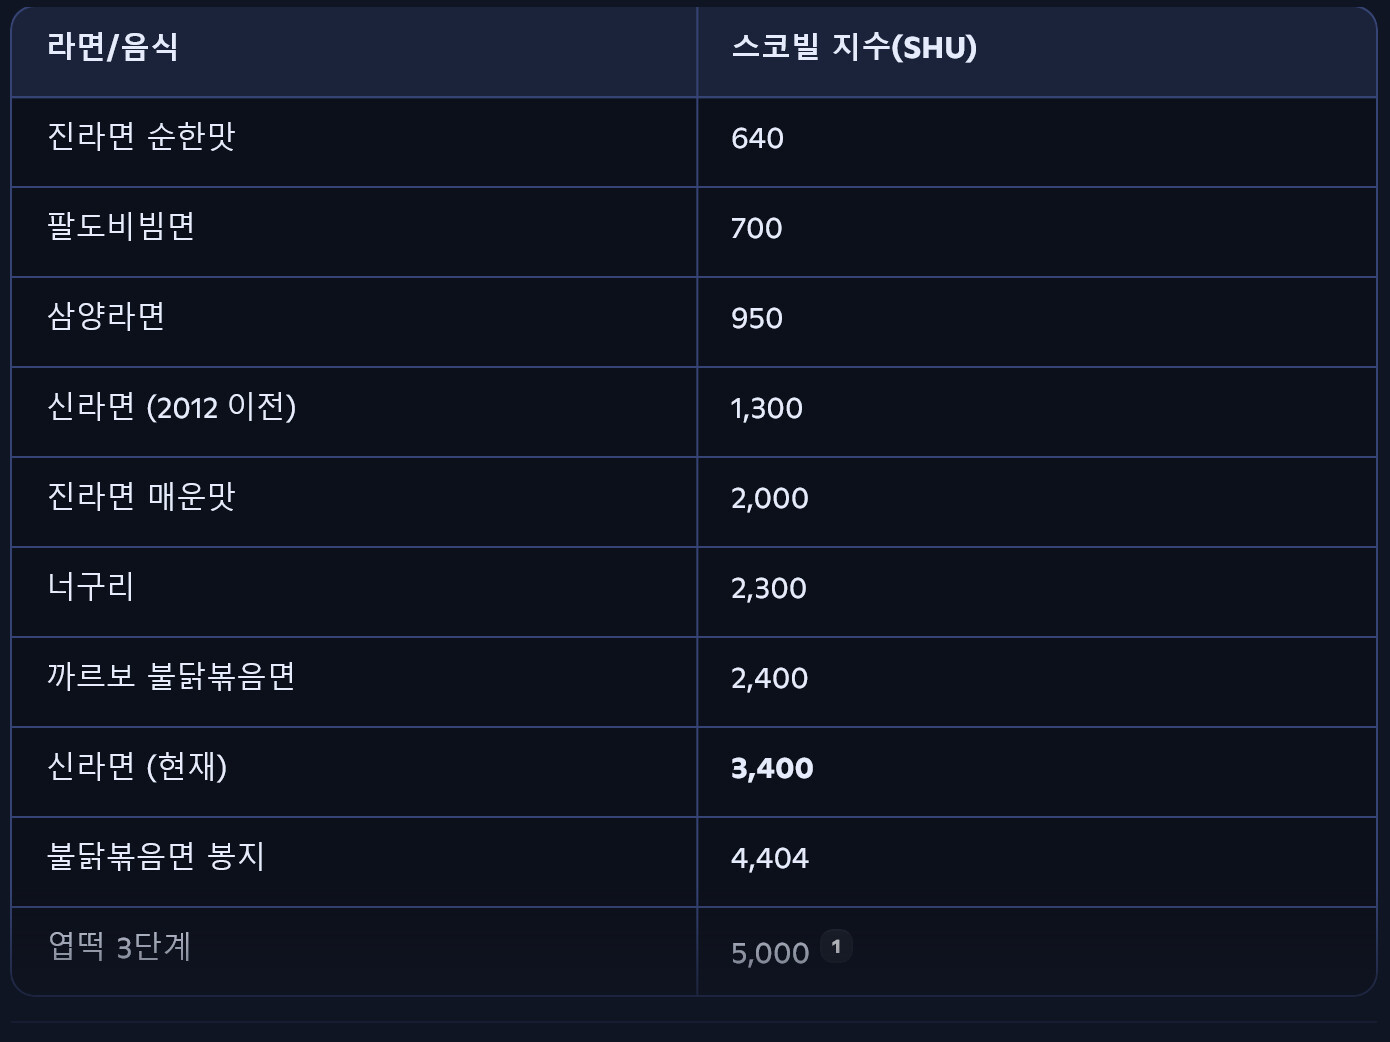Click the 950 SHU value
This screenshot has height=1042, width=1390.
coord(756,318)
